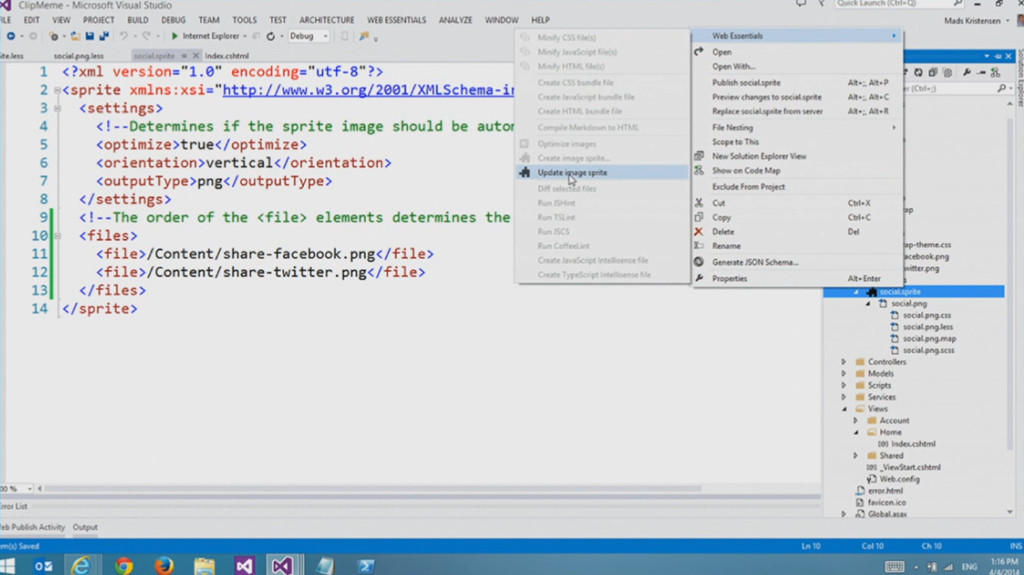Click the Mads Kristensen account name
Screen dimensions: 1024x575
point(972,21)
